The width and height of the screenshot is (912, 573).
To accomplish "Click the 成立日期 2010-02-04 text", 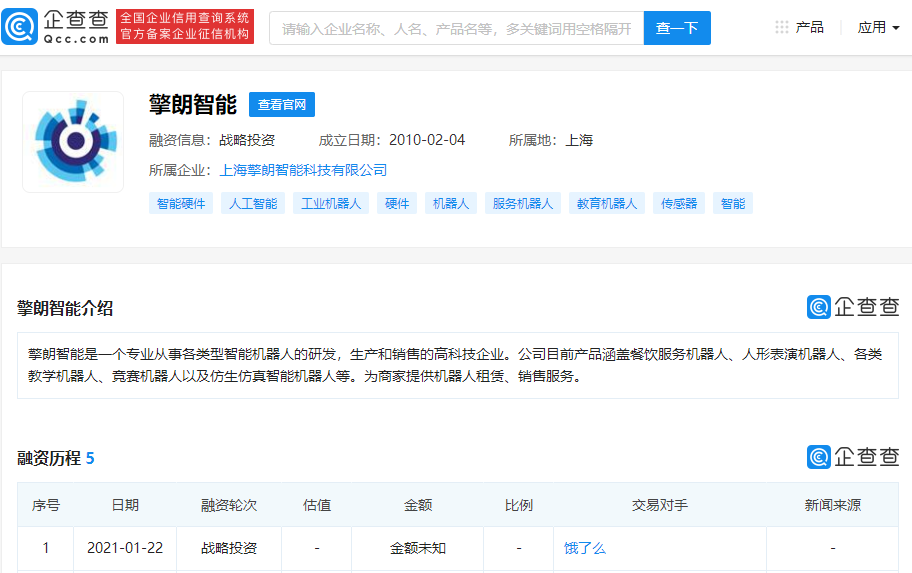I will (391, 140).
